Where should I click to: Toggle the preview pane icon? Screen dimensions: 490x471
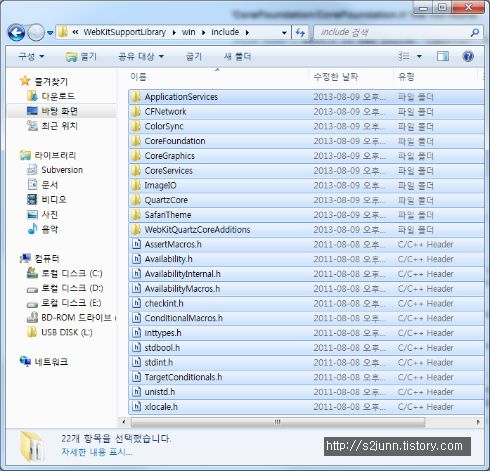(x=443, y=56)
